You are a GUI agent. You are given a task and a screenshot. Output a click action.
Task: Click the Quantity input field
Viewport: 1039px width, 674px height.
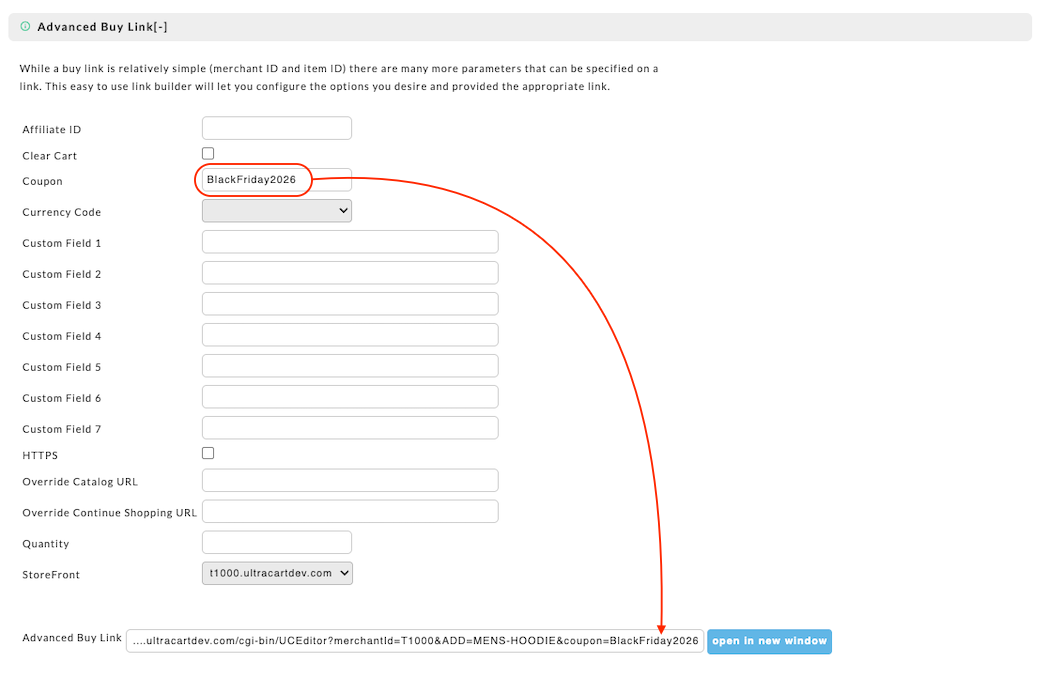(276, 542)
